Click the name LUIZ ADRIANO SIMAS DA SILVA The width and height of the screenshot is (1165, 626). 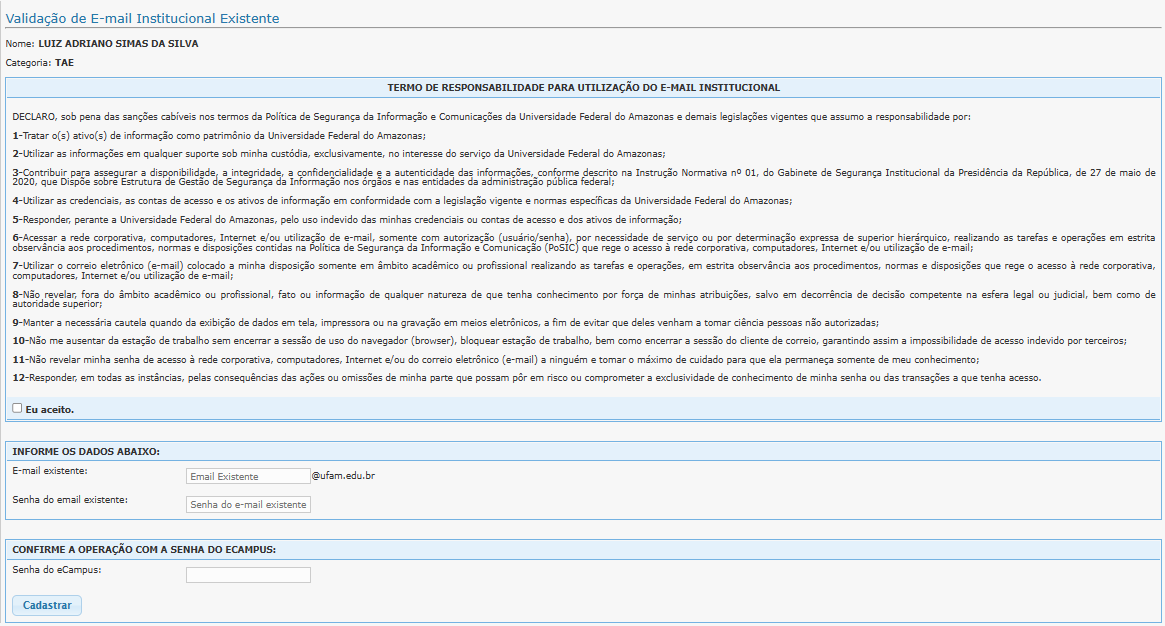118,44
